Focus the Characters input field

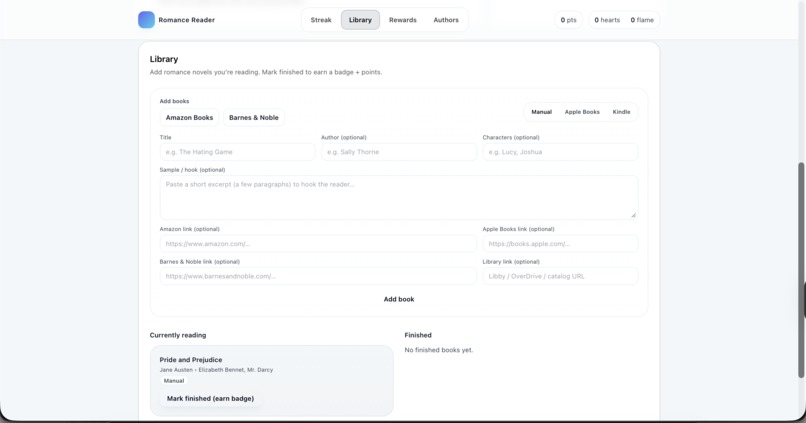pyautogui.click(x=560, y=152)
